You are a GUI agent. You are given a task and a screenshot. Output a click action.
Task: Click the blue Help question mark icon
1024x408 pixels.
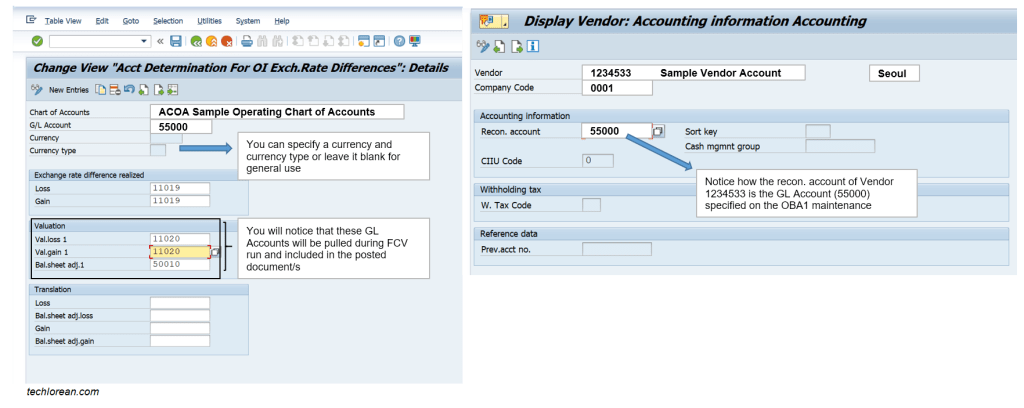[x=399, y=41]
